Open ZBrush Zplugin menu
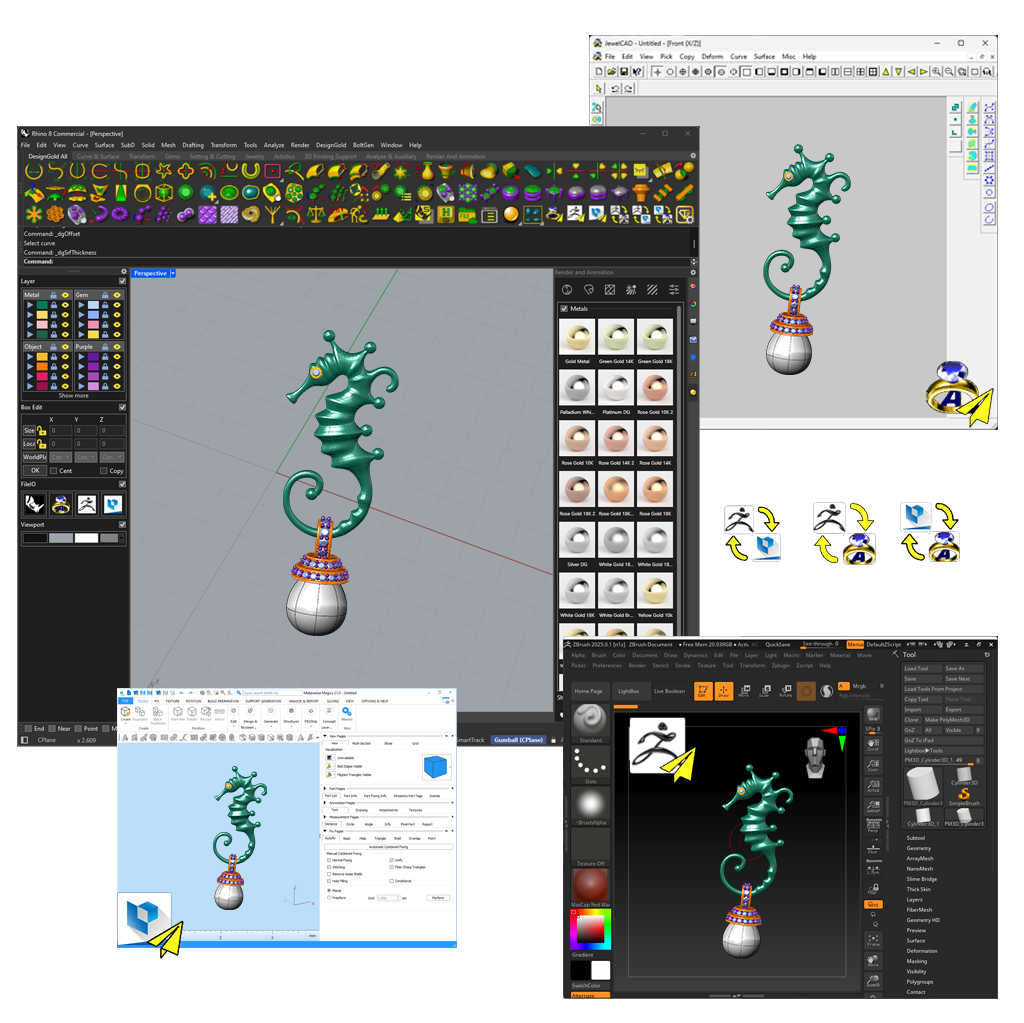The height and width of the screenshot is (1023, 1024). [x=780, y=665]
